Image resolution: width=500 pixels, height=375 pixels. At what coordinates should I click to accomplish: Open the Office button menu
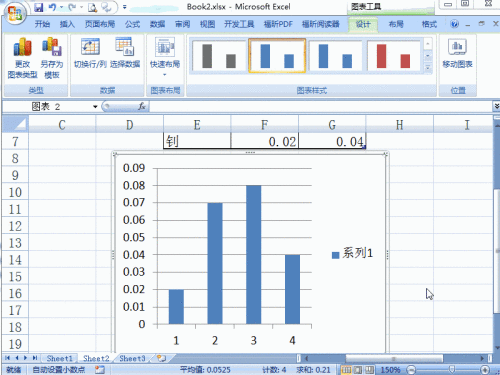(14, 13)
